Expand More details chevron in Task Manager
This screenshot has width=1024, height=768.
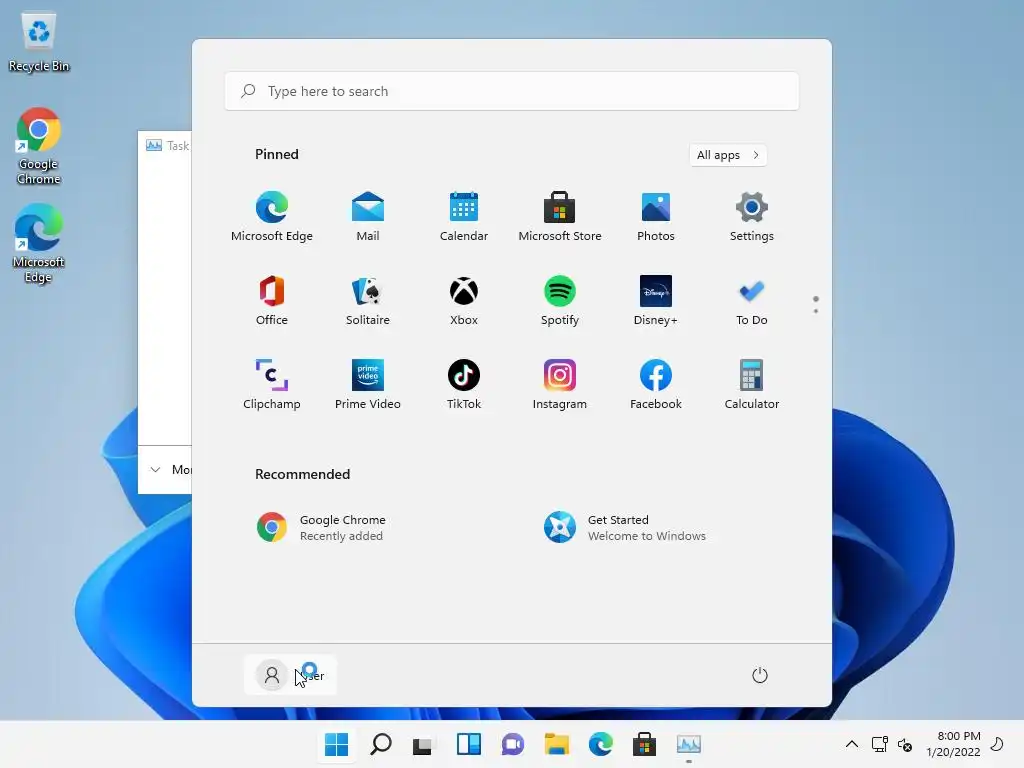[x=155, y=470]
